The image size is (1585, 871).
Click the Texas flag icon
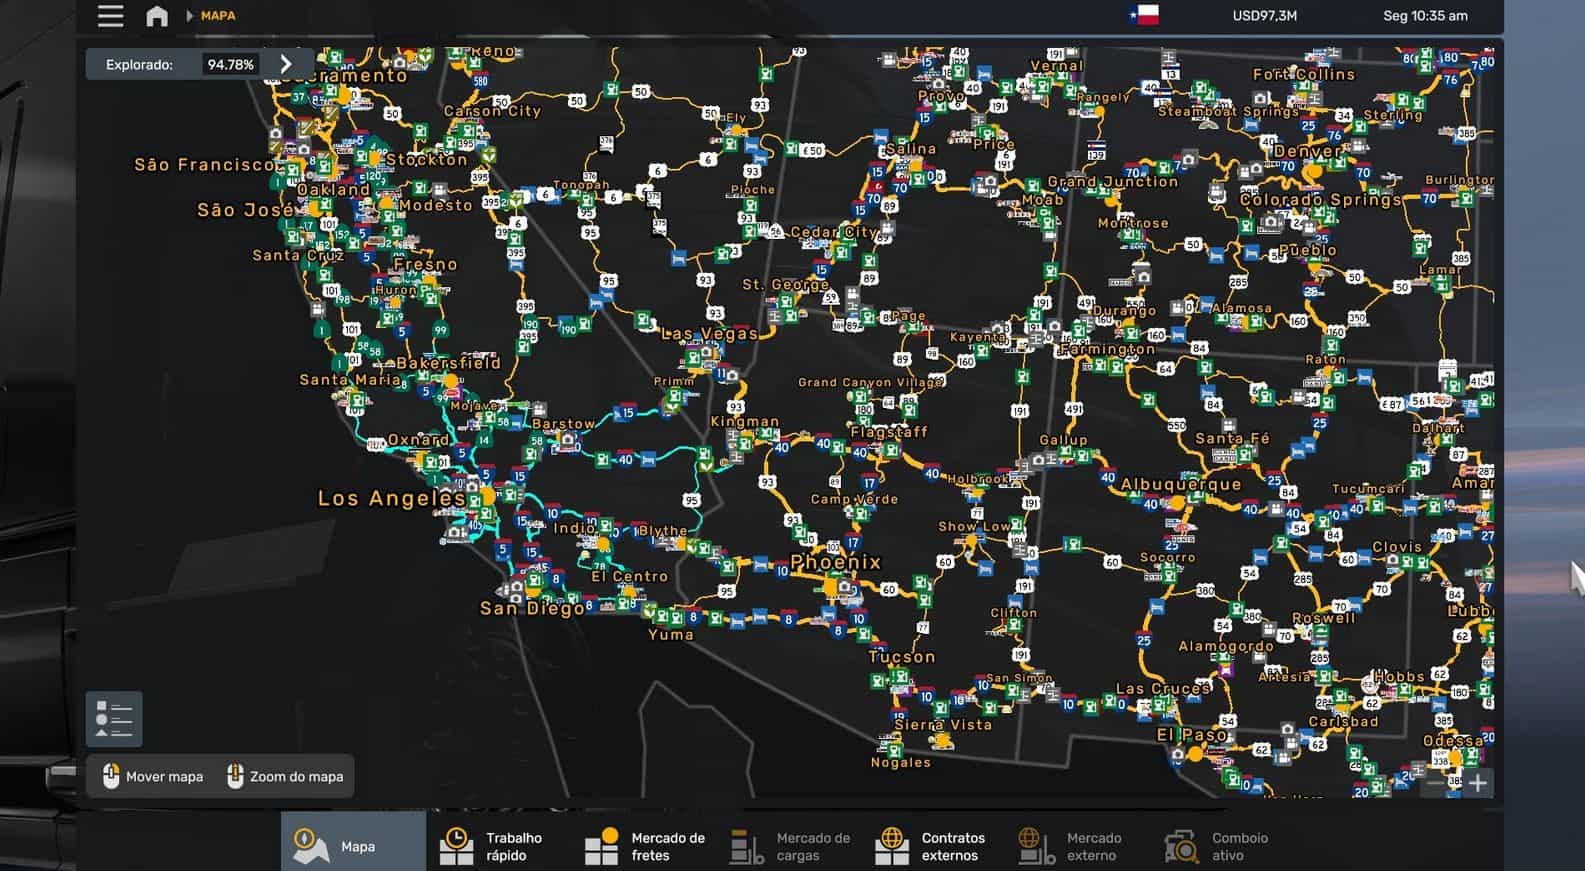1143,15
